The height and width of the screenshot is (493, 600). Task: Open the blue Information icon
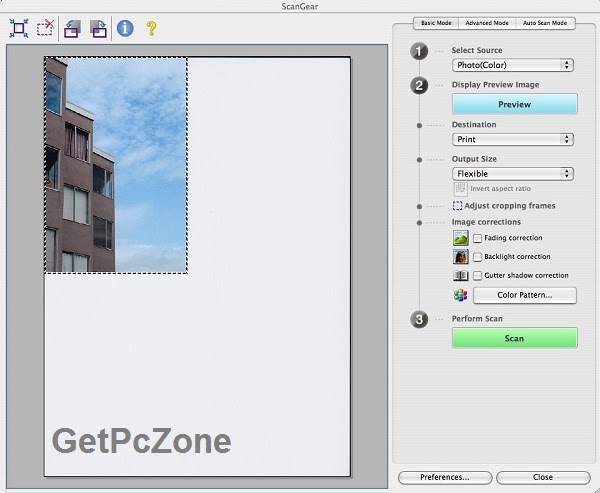[125, 28]
